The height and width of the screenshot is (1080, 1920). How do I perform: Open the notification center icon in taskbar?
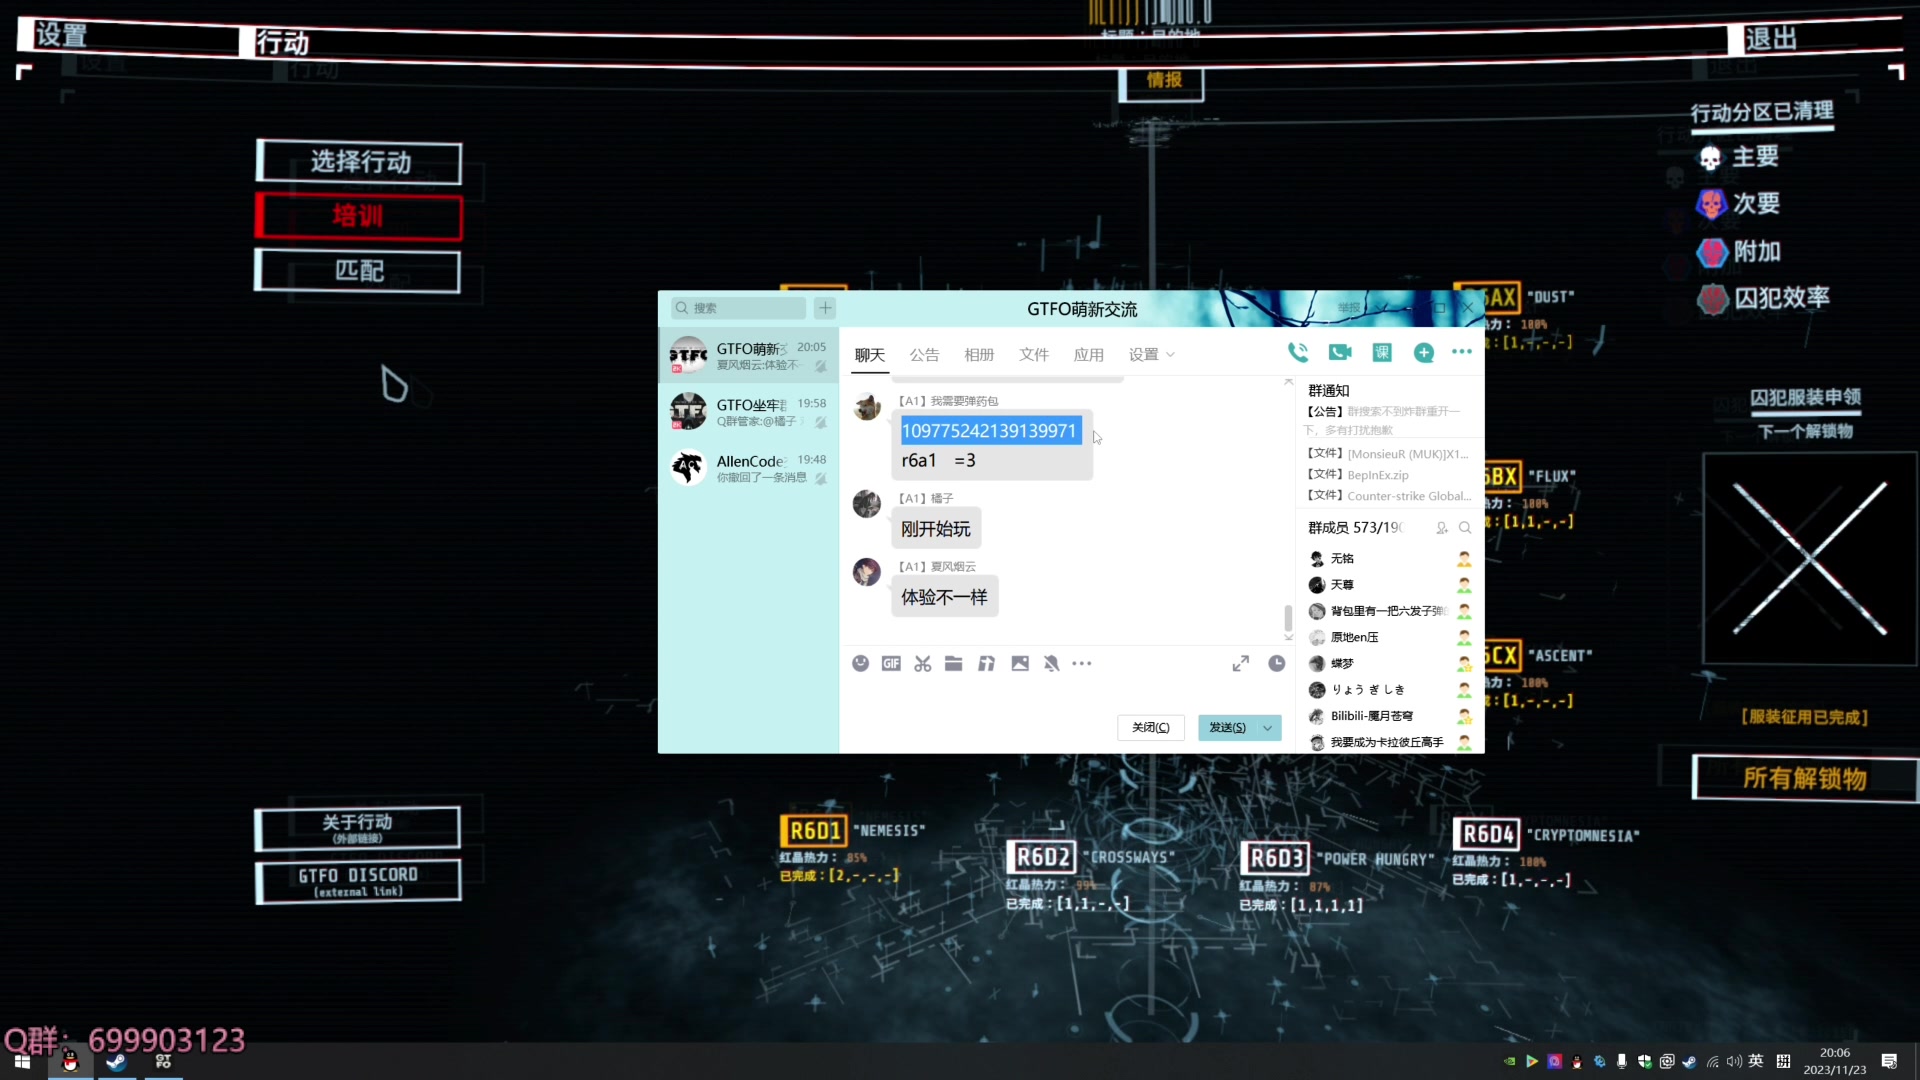[x=1889, y=1061]
